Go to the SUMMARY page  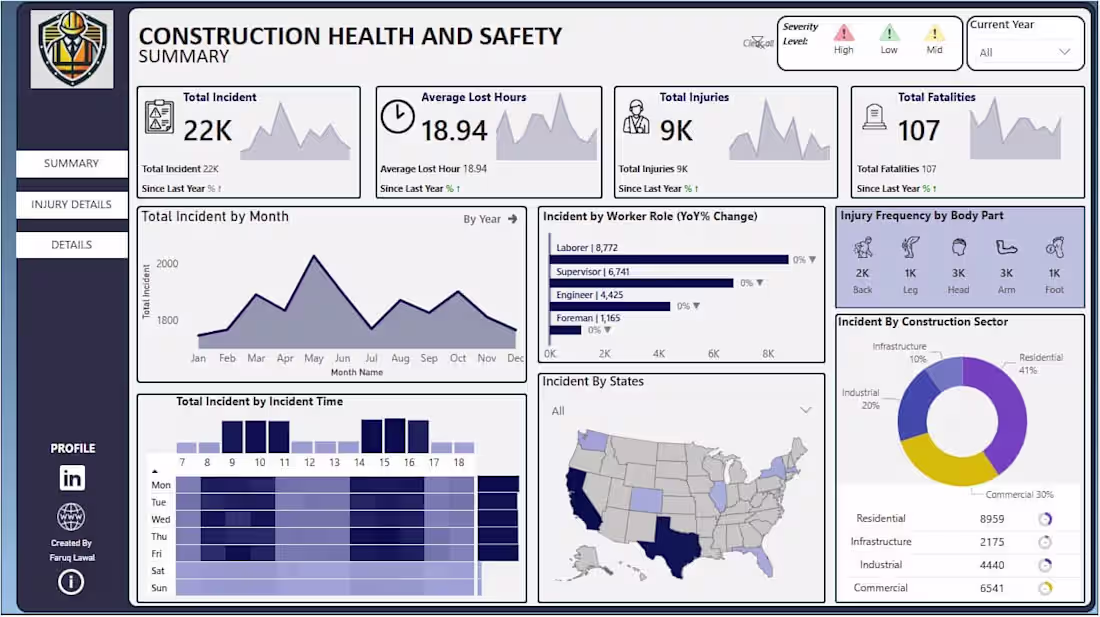pyautogui.click(x=71, y=163)
